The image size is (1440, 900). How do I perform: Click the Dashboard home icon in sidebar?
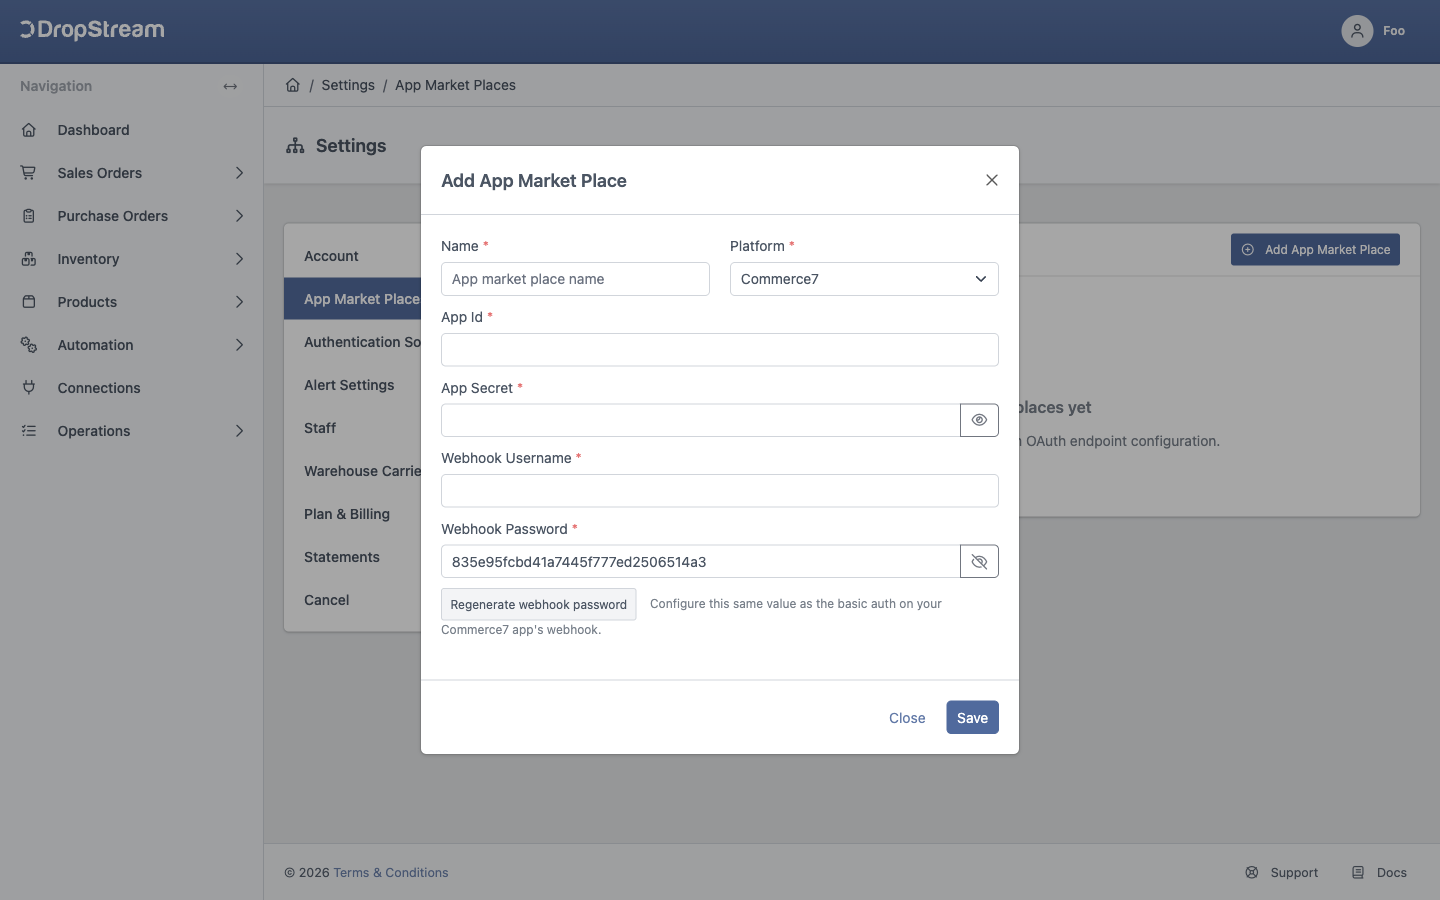click(x=29, y=130)
